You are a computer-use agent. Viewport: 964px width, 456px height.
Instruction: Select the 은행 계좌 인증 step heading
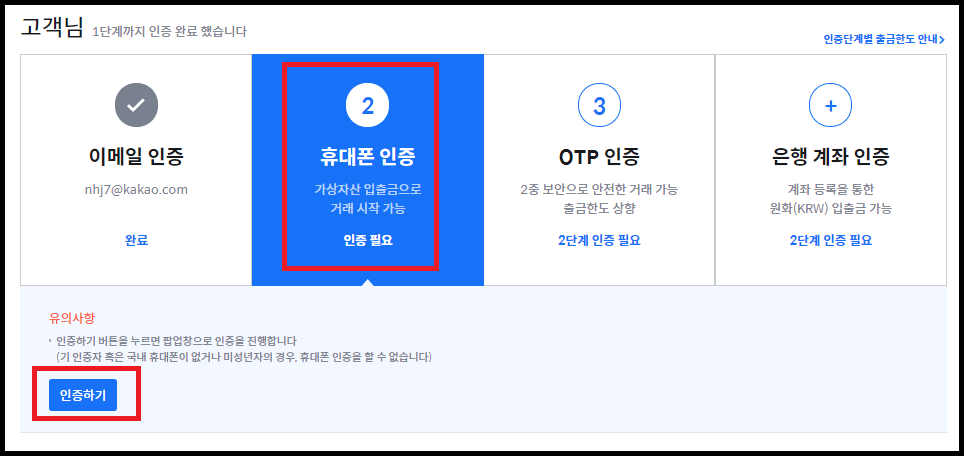click(x=831, y=158)
